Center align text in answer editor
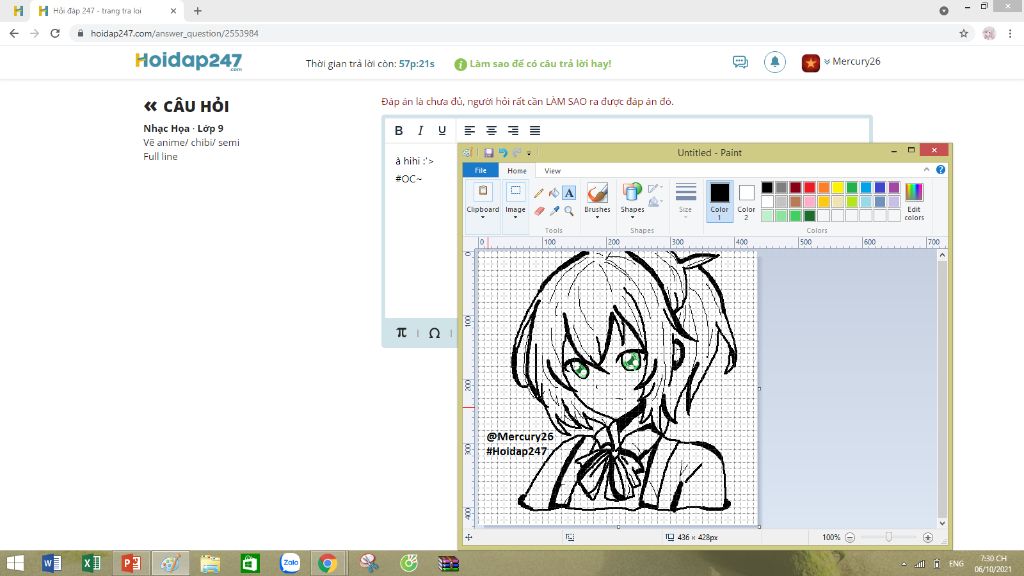 coord(491,131)
